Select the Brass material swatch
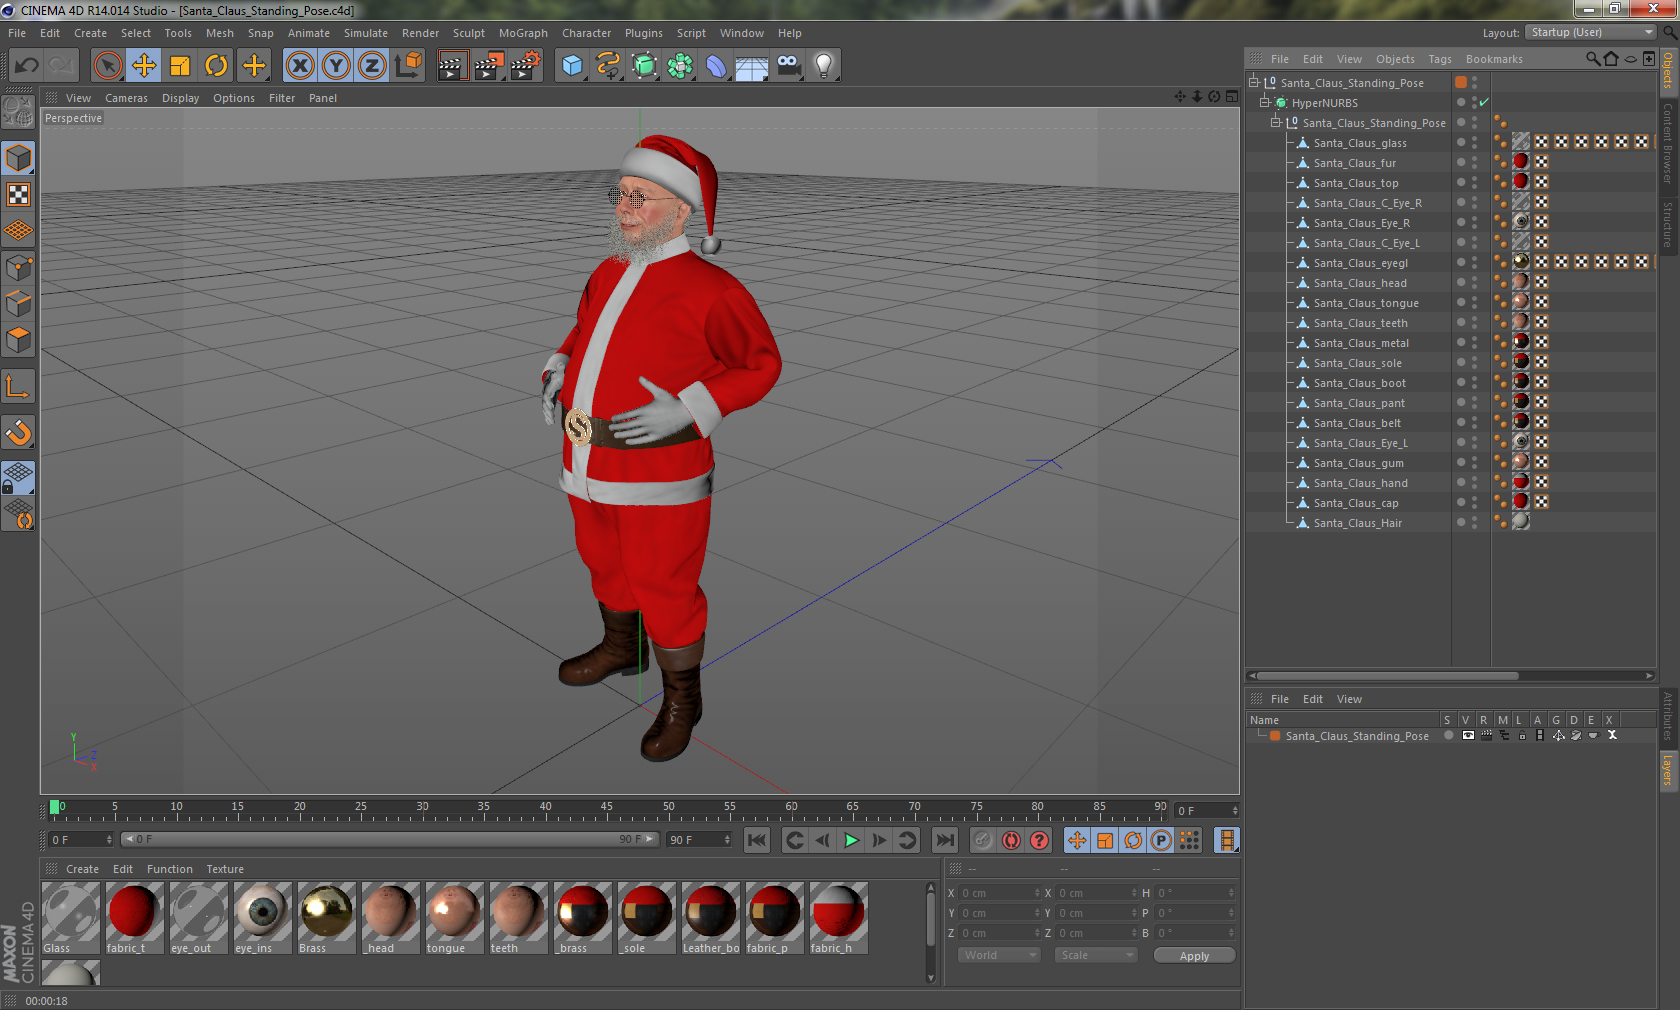 [x=326, y=918]
